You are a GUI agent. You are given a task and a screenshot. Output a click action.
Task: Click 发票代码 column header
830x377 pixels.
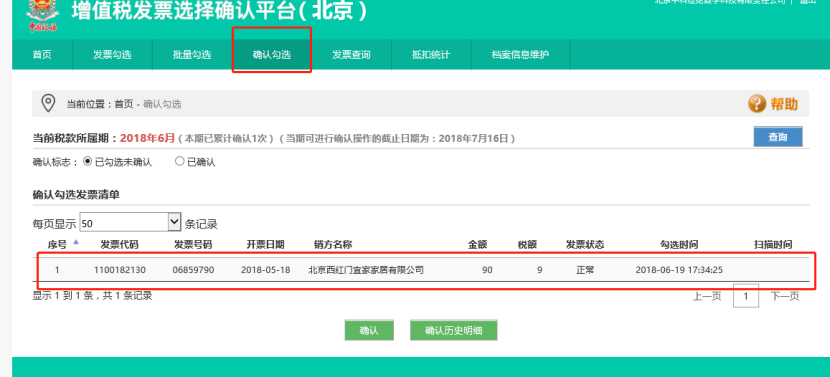tap(120, 245)
